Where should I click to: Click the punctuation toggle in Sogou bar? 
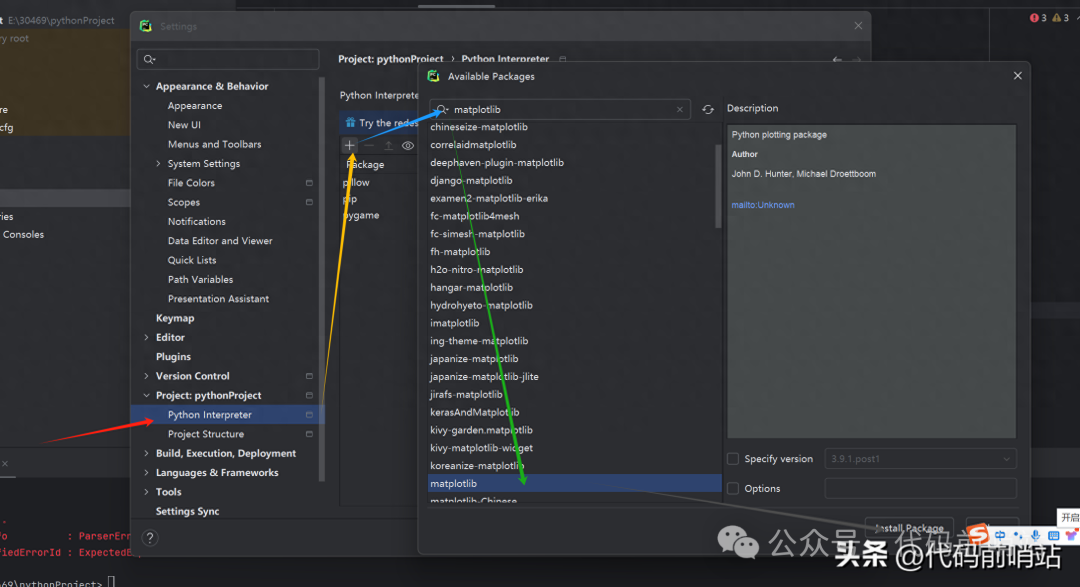(x=1018, y=535)
